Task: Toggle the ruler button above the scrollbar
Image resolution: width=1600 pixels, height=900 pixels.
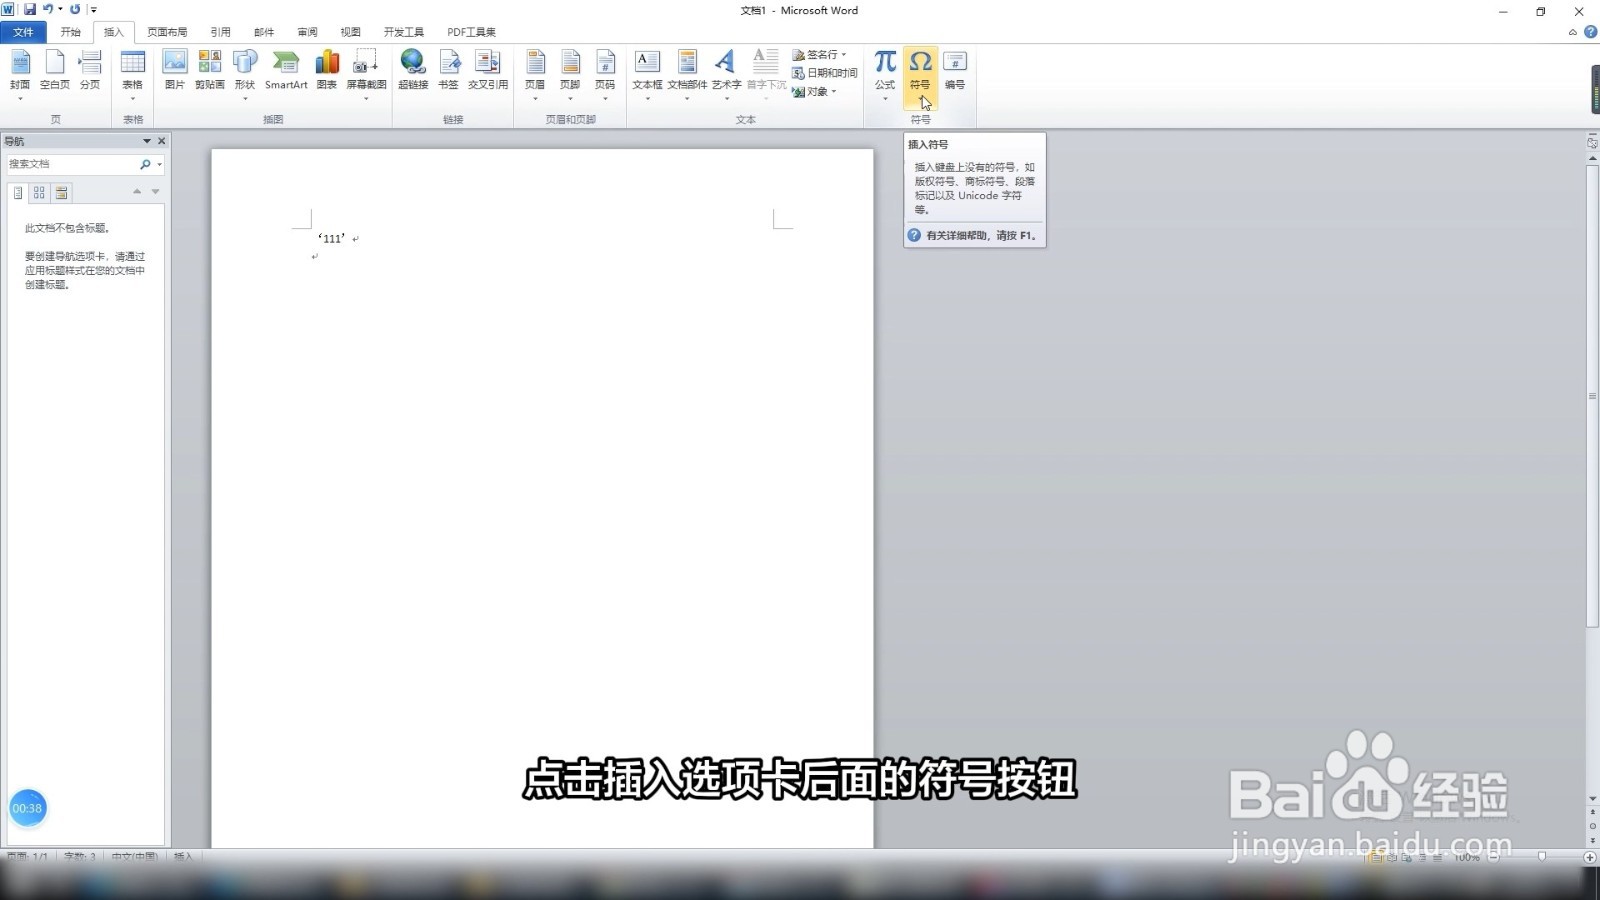Action: point(1592,144)
